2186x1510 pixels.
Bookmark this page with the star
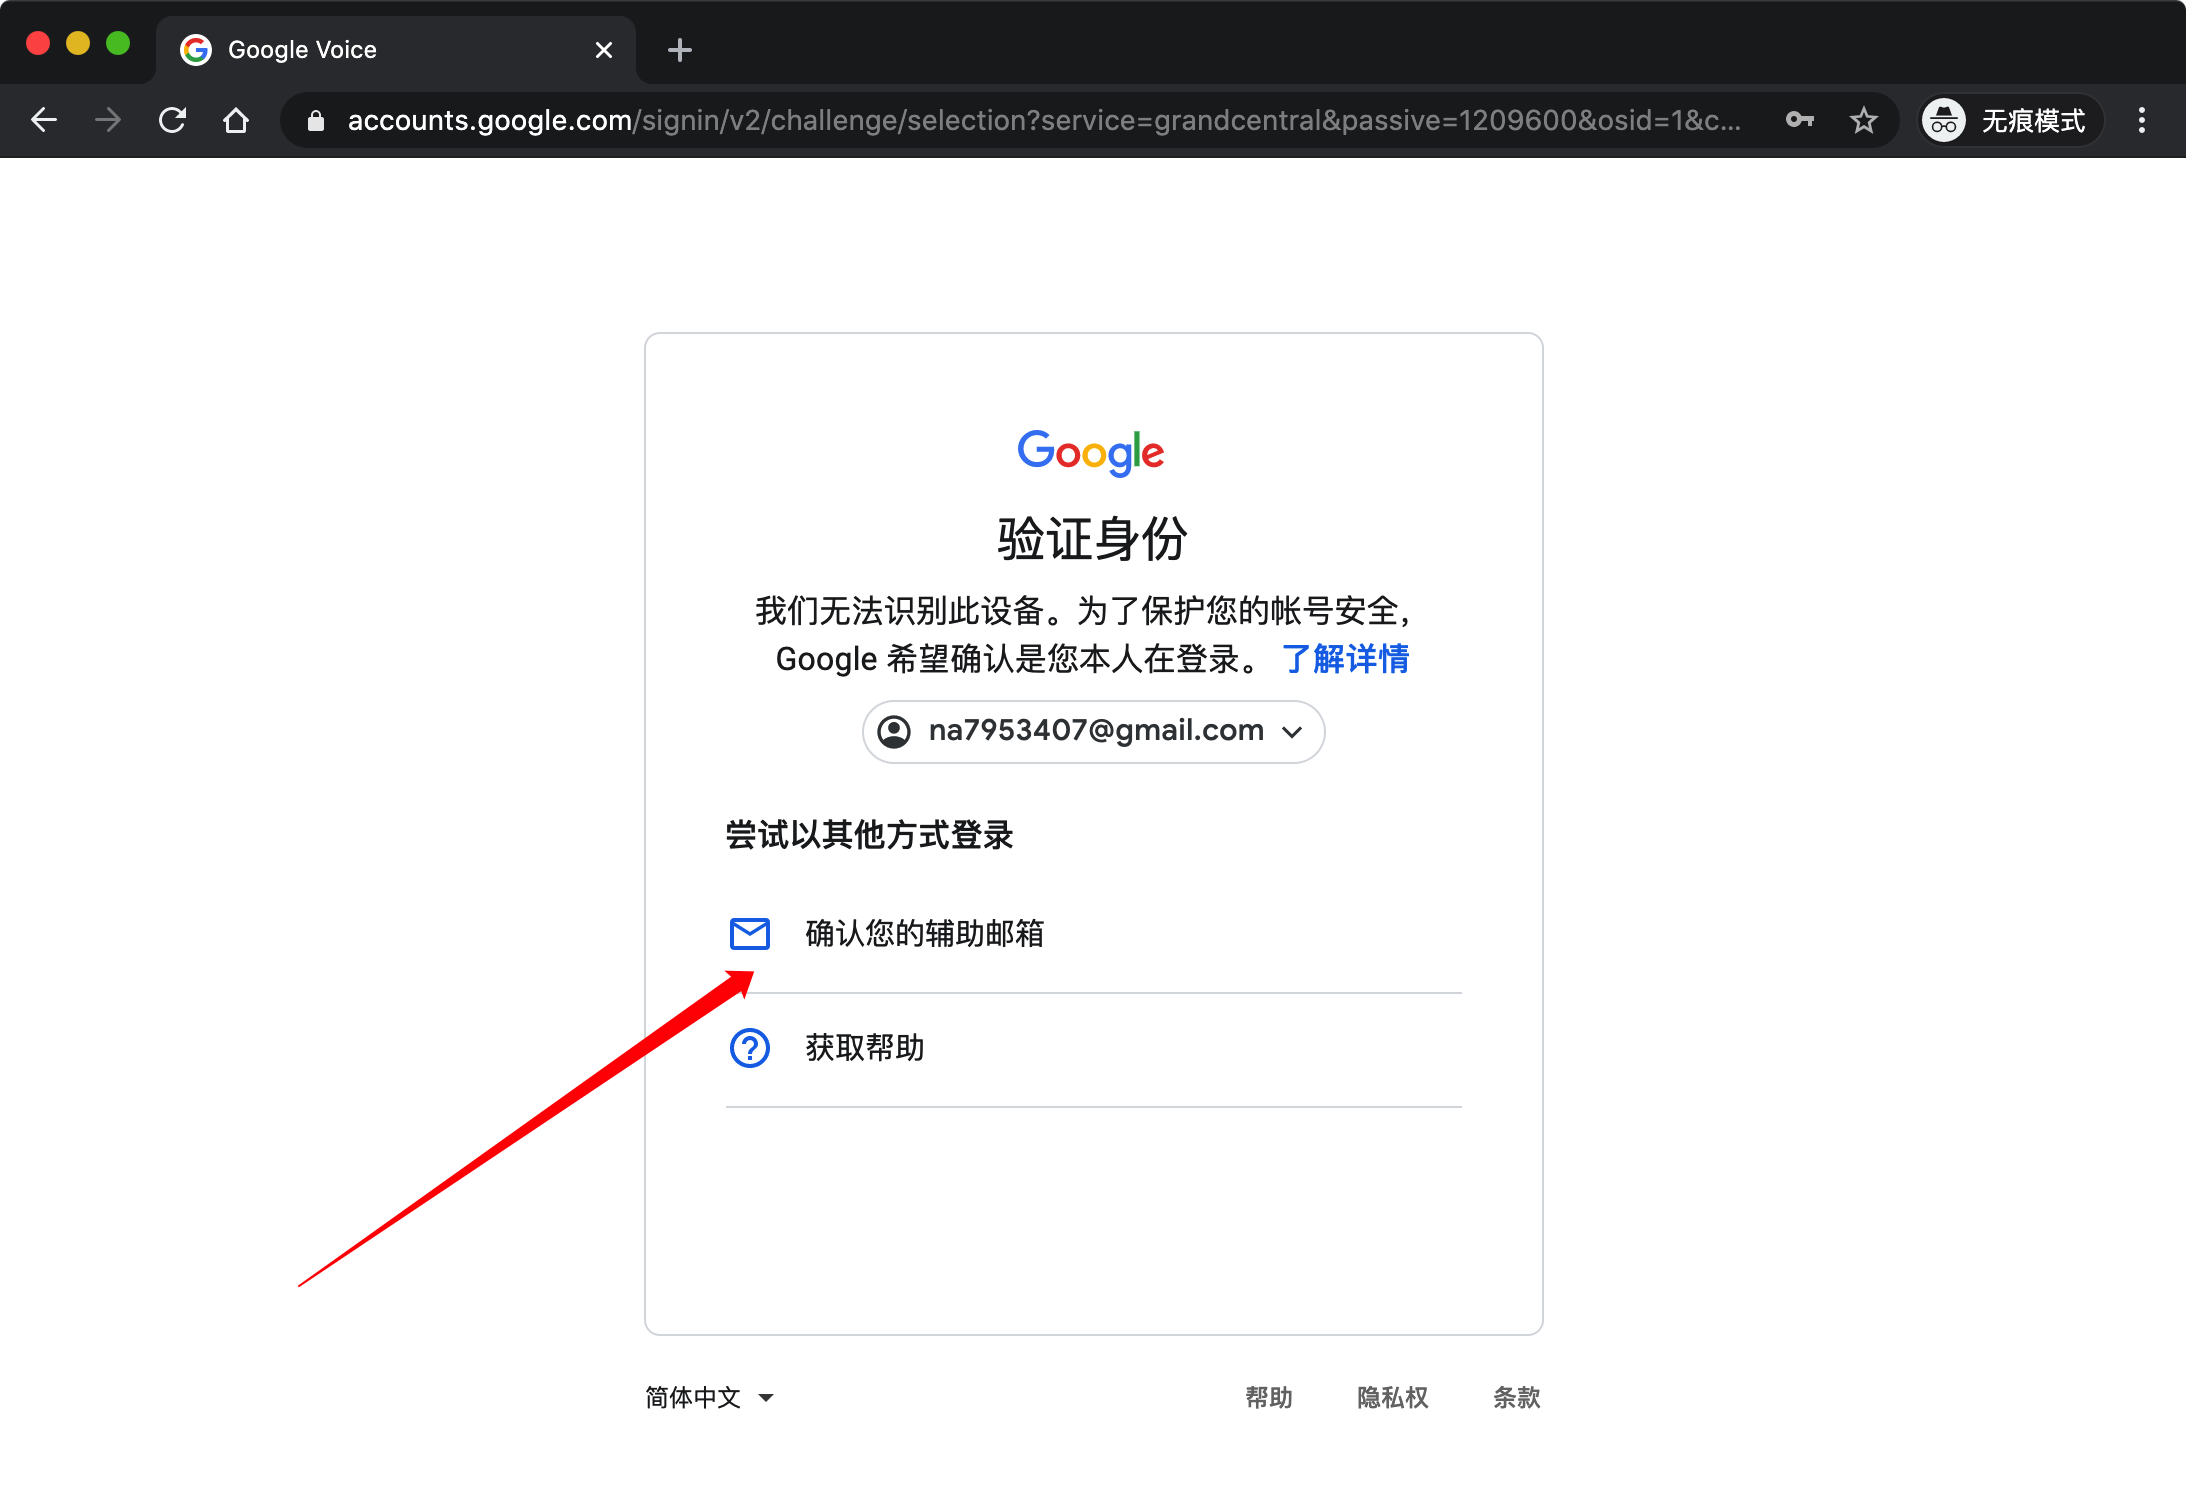point(1863,121)
